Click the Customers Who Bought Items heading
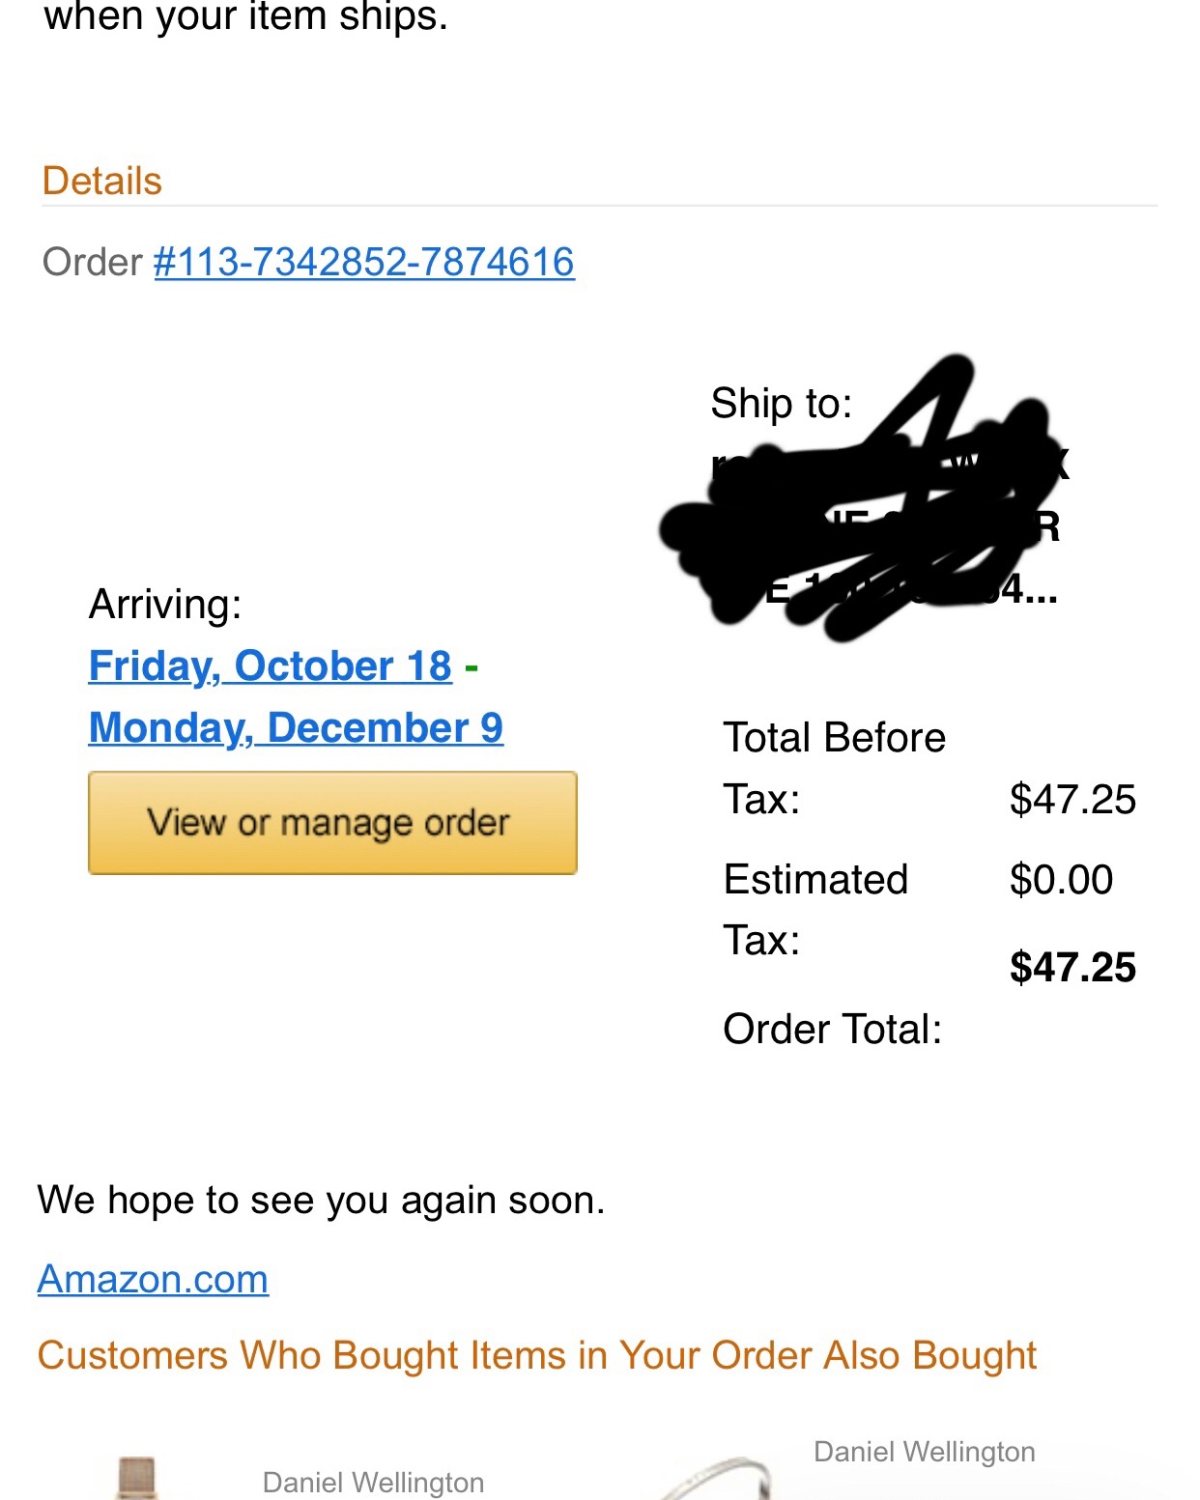 point(537,1356)
